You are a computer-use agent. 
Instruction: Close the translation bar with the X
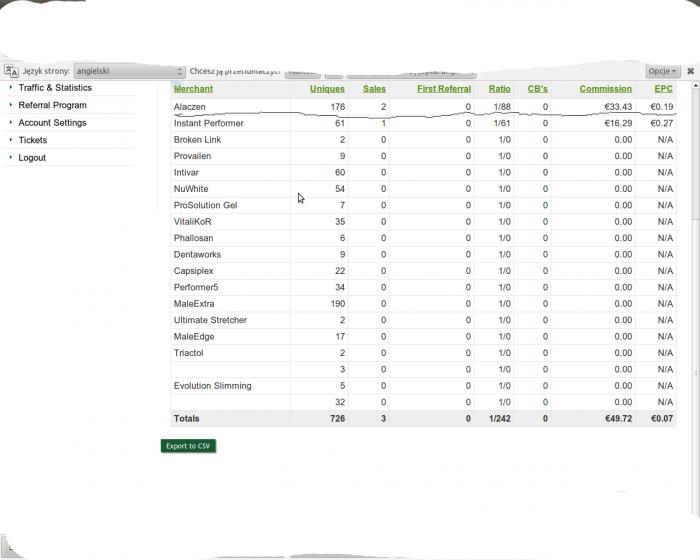point(690,71)
